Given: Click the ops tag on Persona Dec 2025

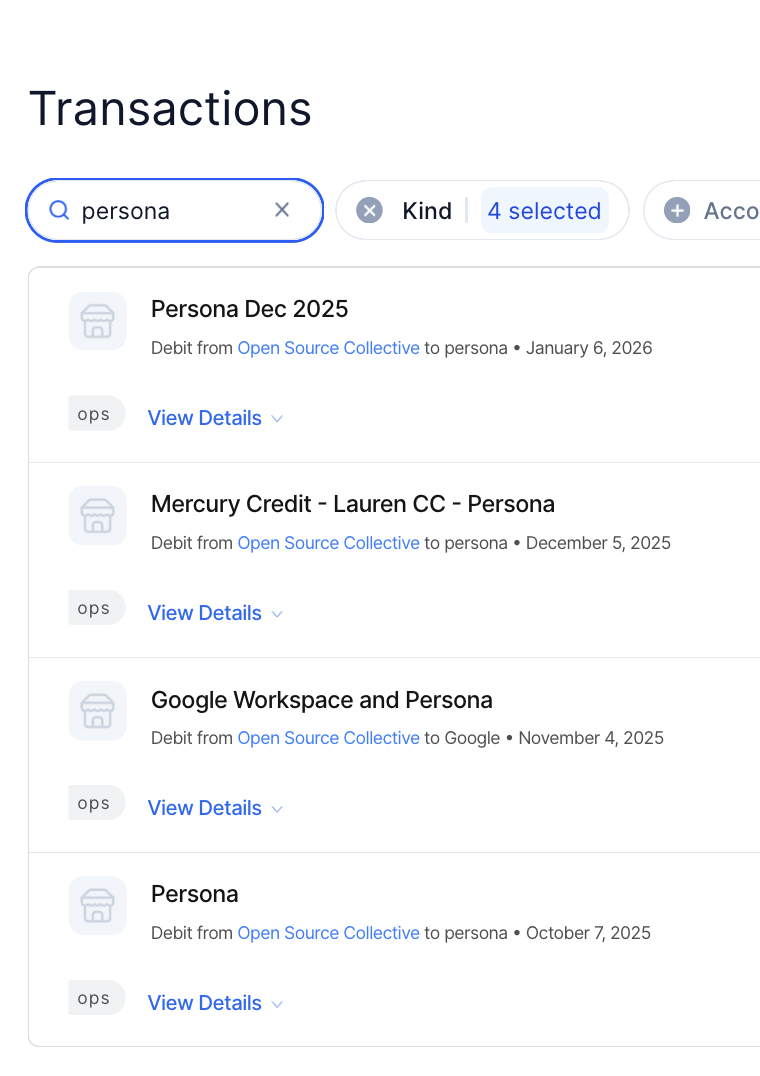Looking at the screenshot, I should click(95, 414).
